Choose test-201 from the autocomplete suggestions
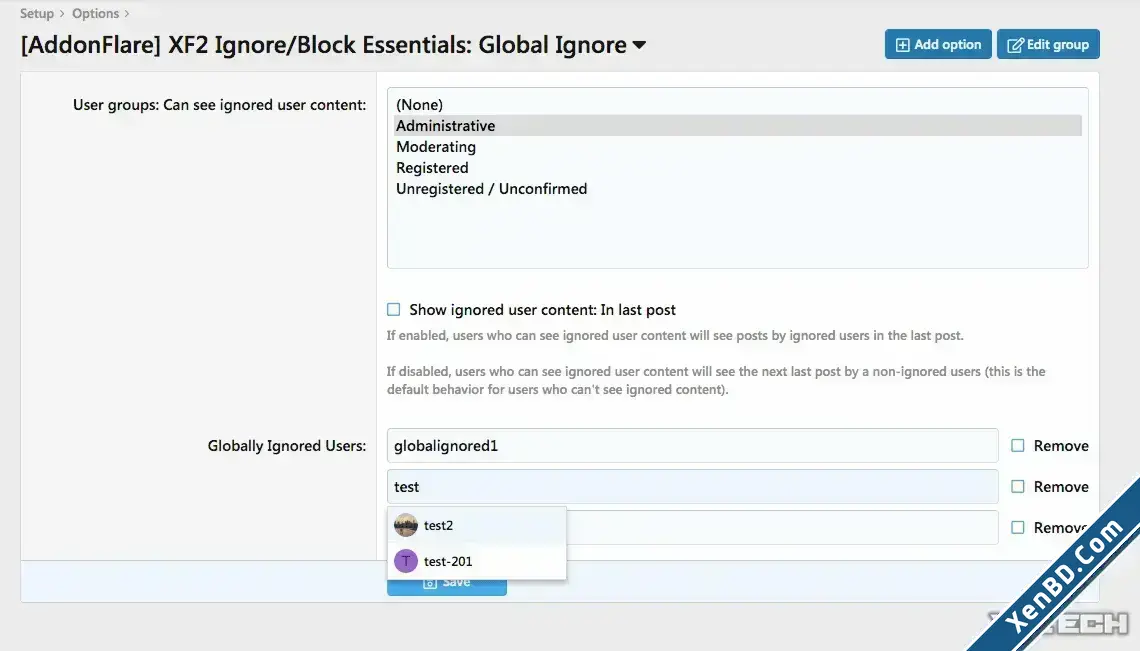 point(477,561)
